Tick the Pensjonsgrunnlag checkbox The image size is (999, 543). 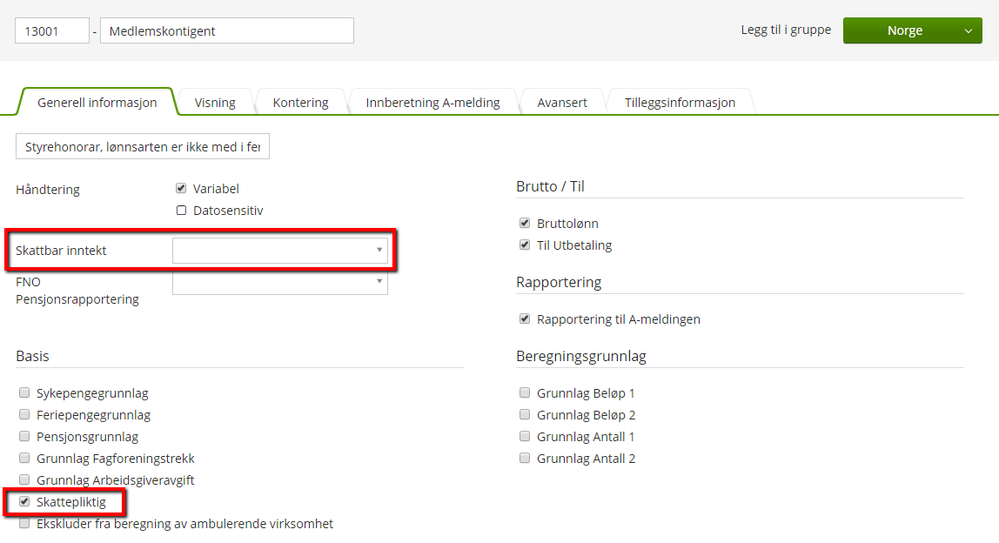(24, 436)
